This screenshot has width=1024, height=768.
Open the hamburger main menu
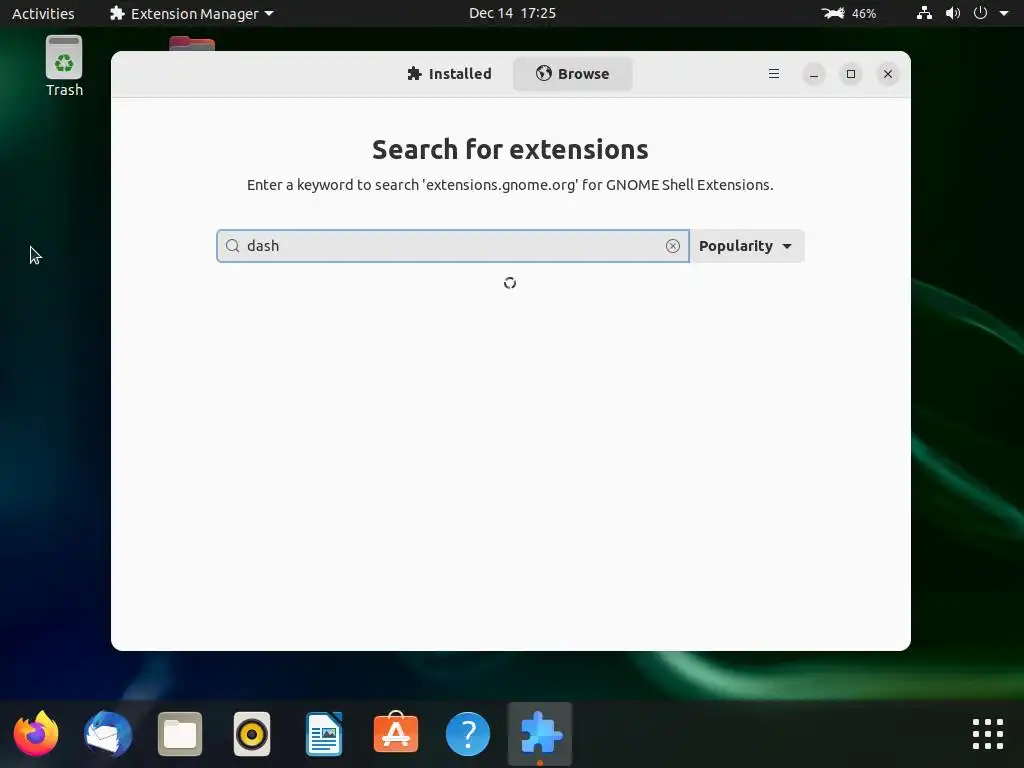pos(774,74)
